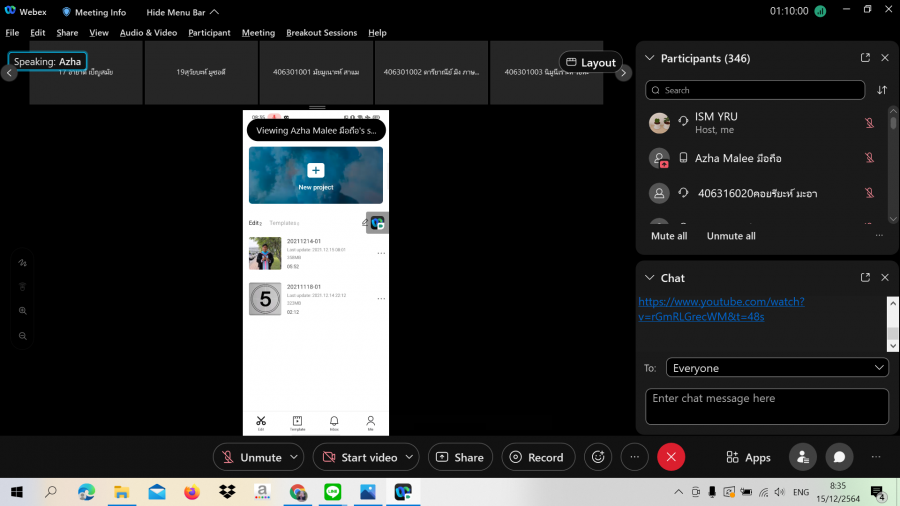
Task: Collapse the Participants panel header
Action: click(x=649, y=58)
